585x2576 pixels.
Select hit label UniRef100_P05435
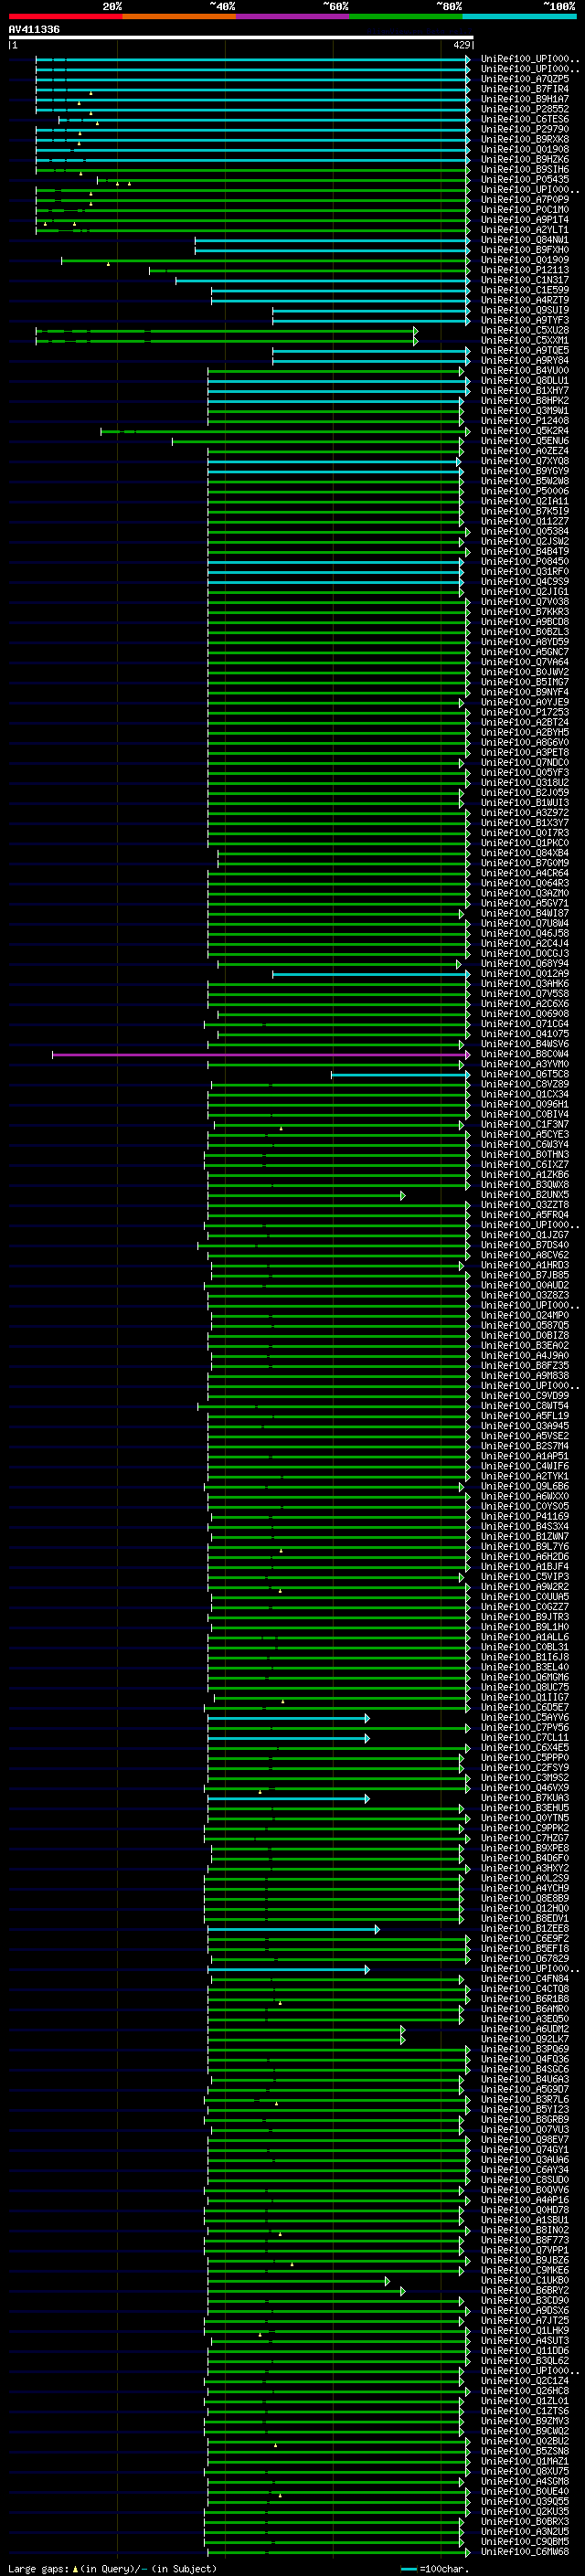coord(525,179)
